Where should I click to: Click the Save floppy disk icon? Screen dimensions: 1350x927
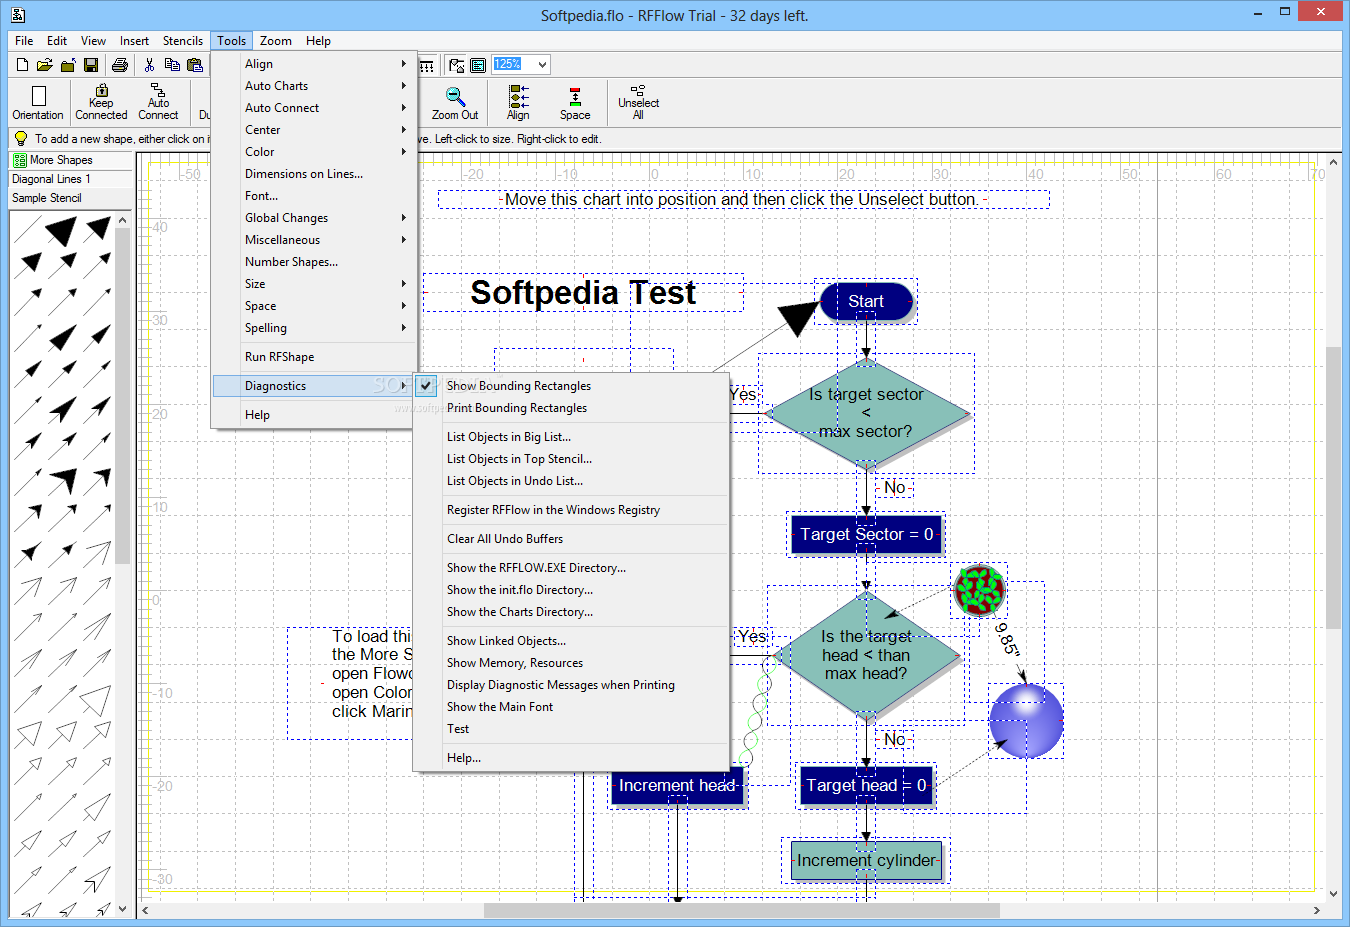tap(91, 65)
